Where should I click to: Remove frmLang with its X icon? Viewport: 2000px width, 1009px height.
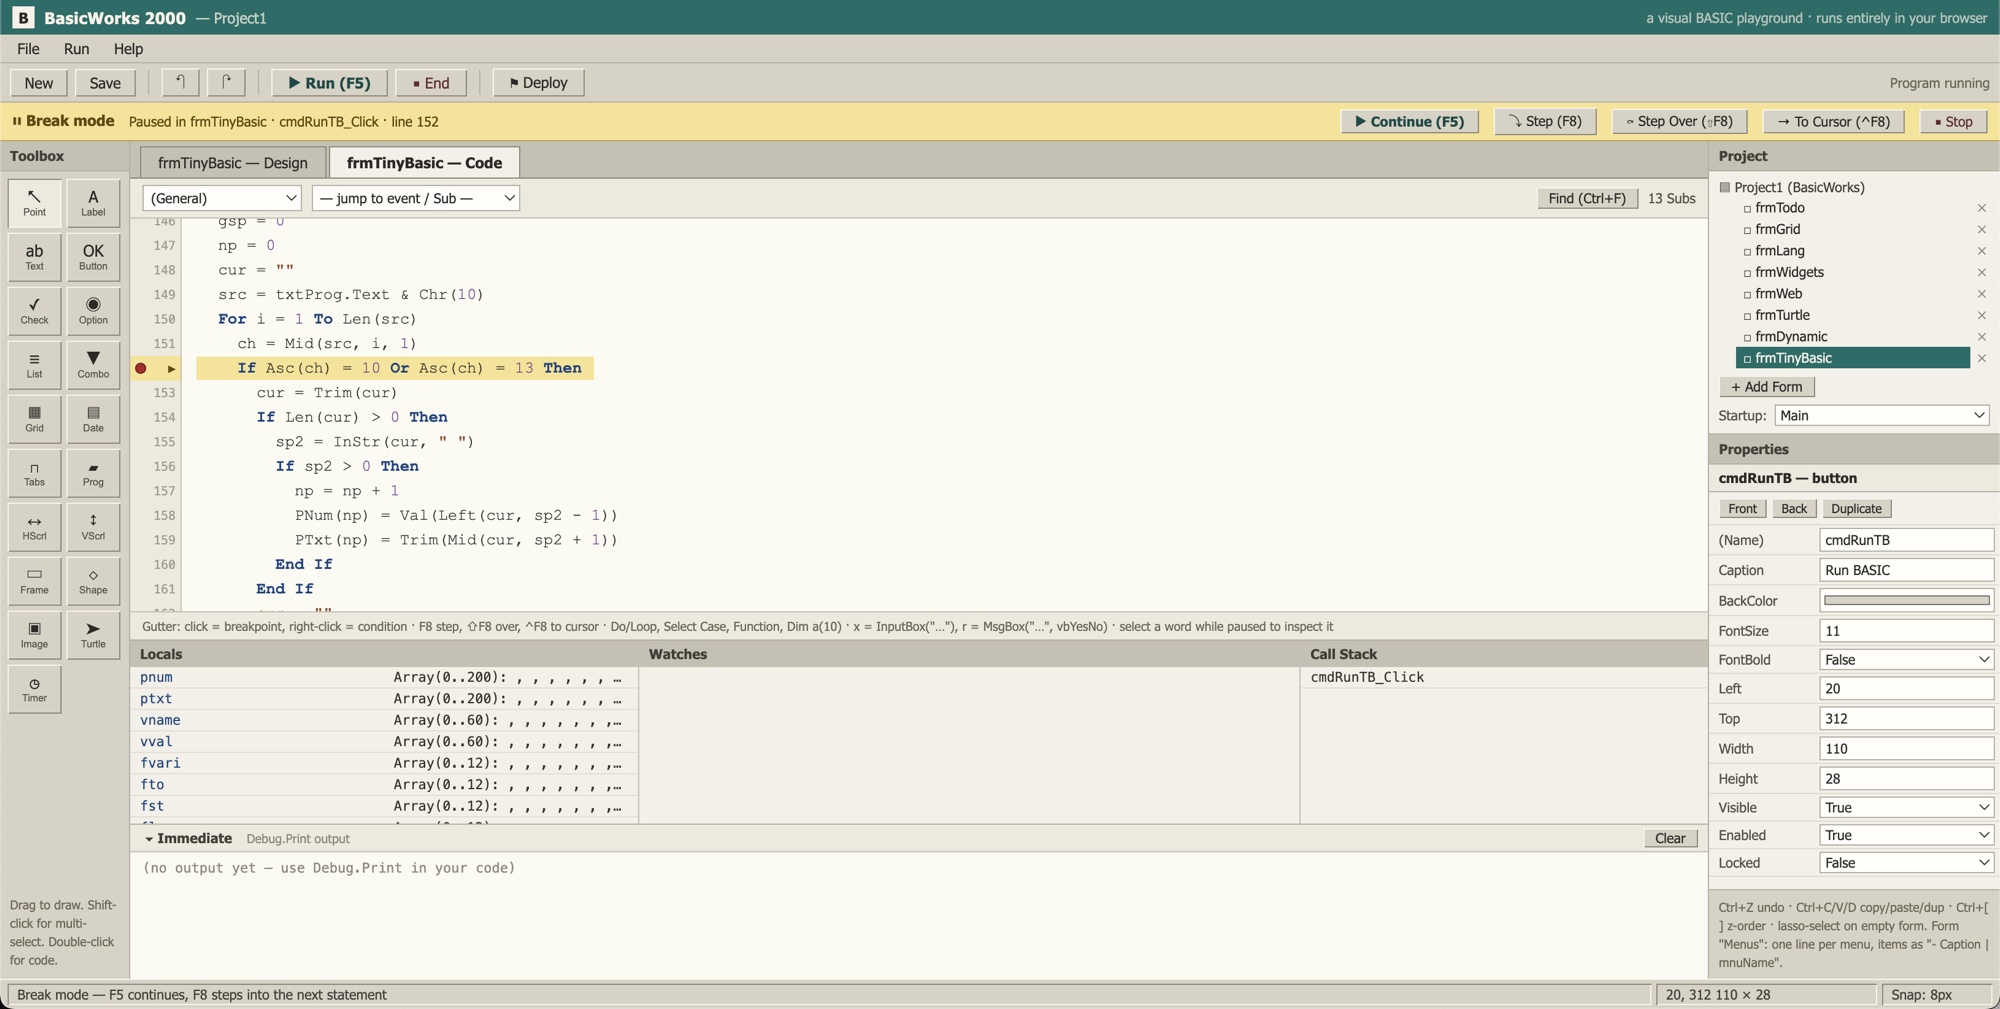1981,251
